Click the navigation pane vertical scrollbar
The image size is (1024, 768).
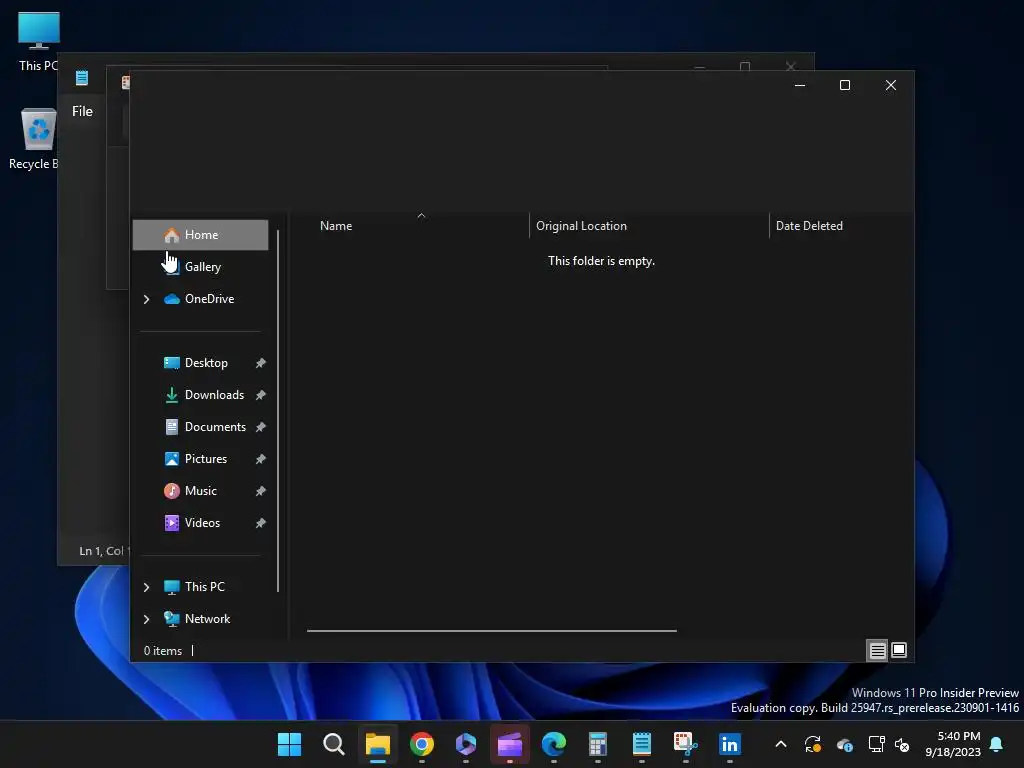pyautogui.click(x=278, y=411)
